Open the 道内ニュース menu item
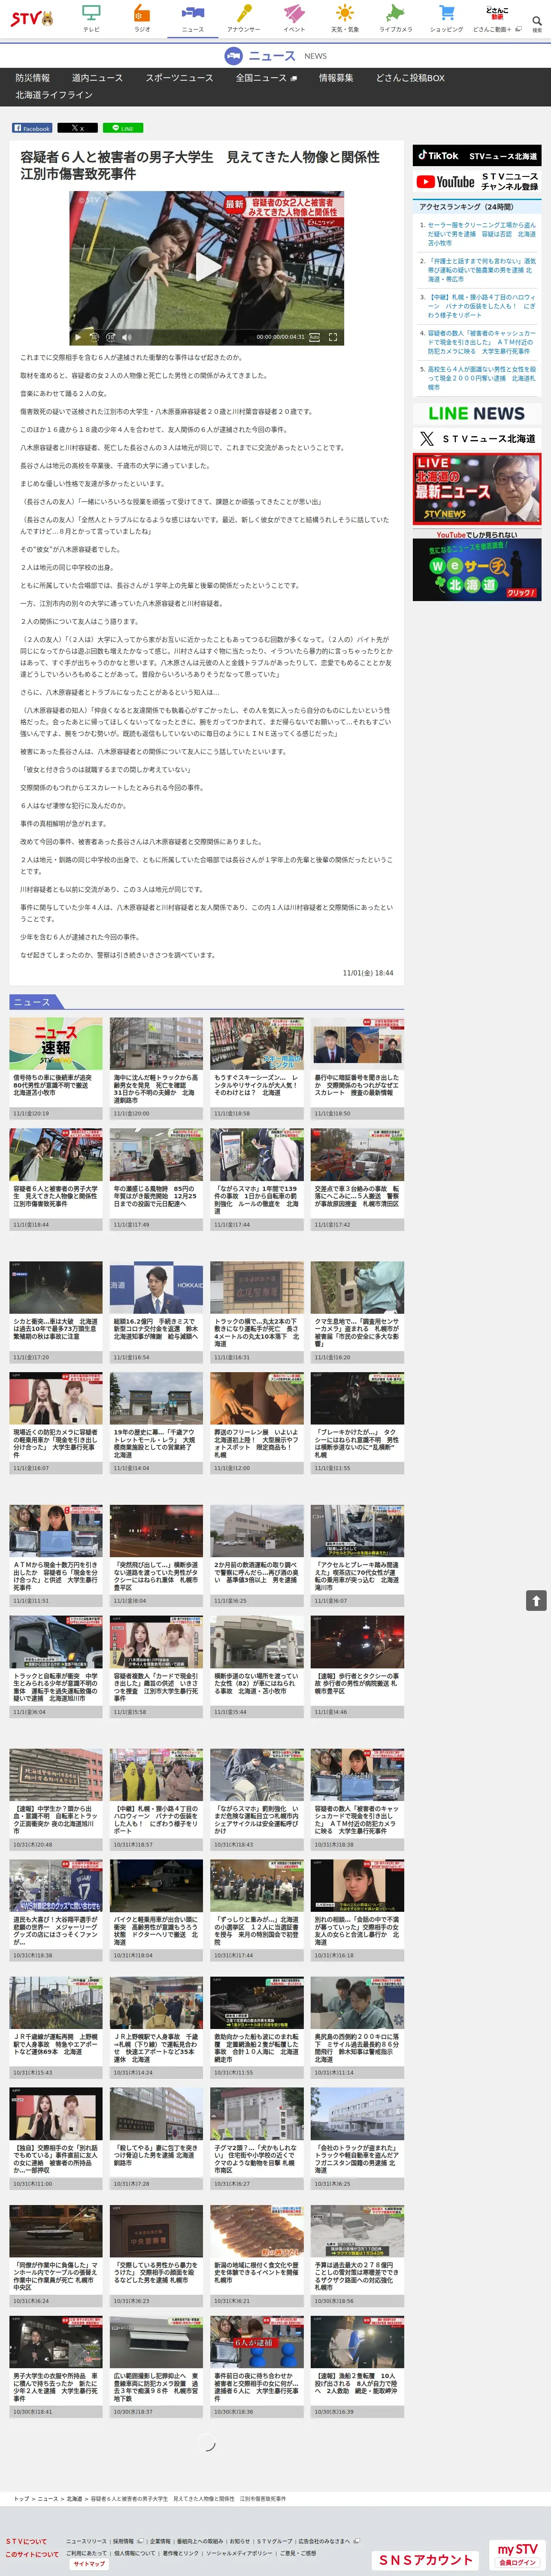Viewport: 551px width, 2576px height. 98,78
